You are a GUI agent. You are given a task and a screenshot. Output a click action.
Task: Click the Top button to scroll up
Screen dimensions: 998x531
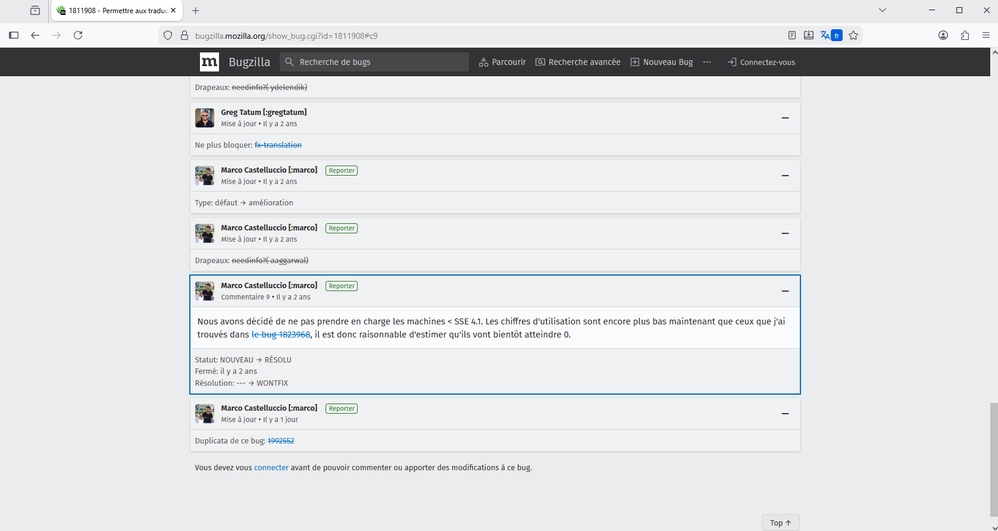[780, 522]
